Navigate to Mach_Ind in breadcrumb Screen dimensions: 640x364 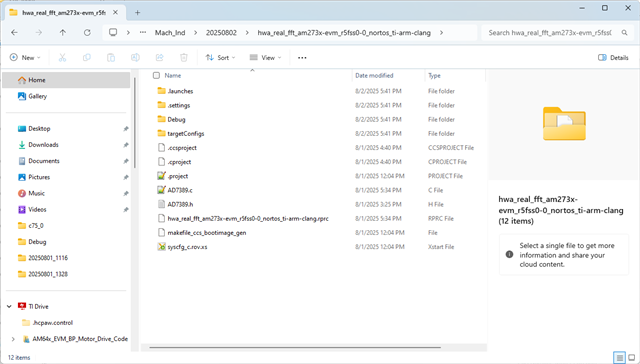point(170,33)
